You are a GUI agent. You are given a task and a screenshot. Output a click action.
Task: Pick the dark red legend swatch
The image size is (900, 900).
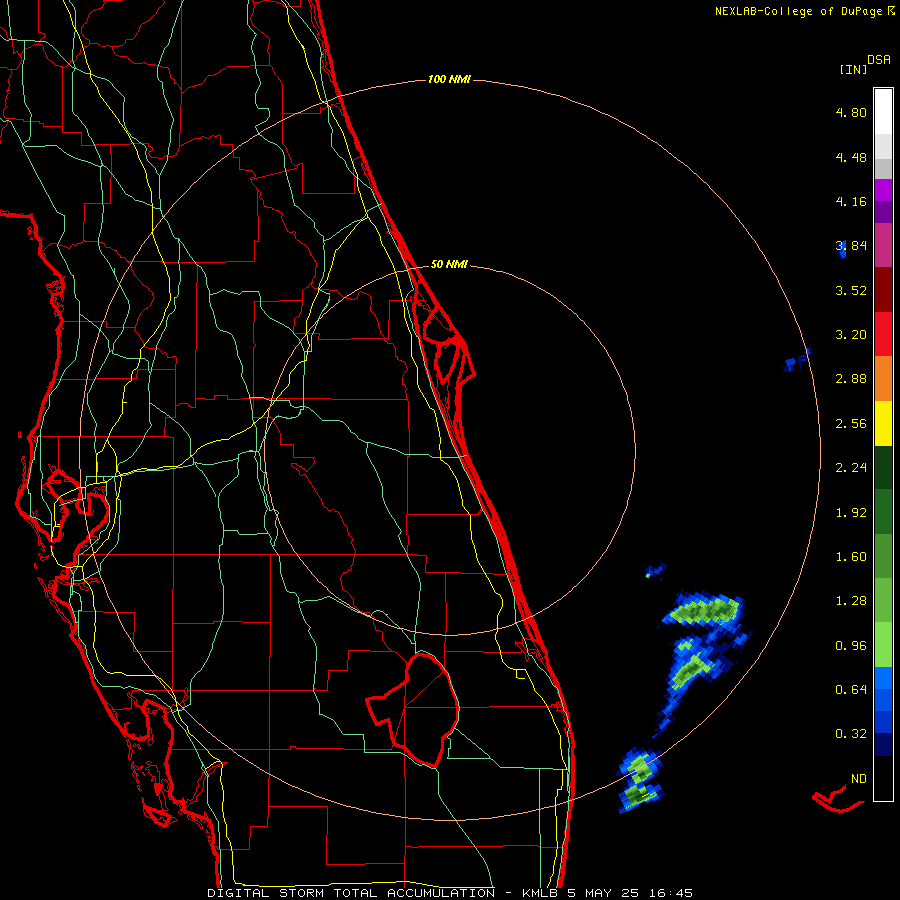pos(883,289)
